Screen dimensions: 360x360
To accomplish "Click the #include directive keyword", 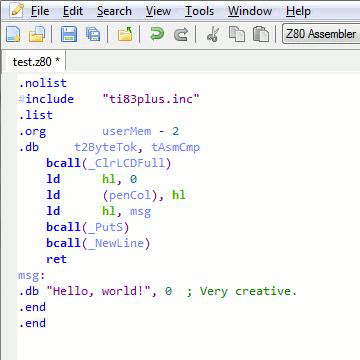I will tap(46, 99).
